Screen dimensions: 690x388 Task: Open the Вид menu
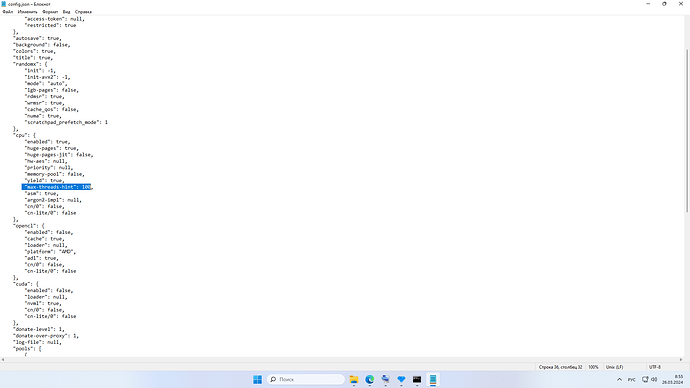66,12
